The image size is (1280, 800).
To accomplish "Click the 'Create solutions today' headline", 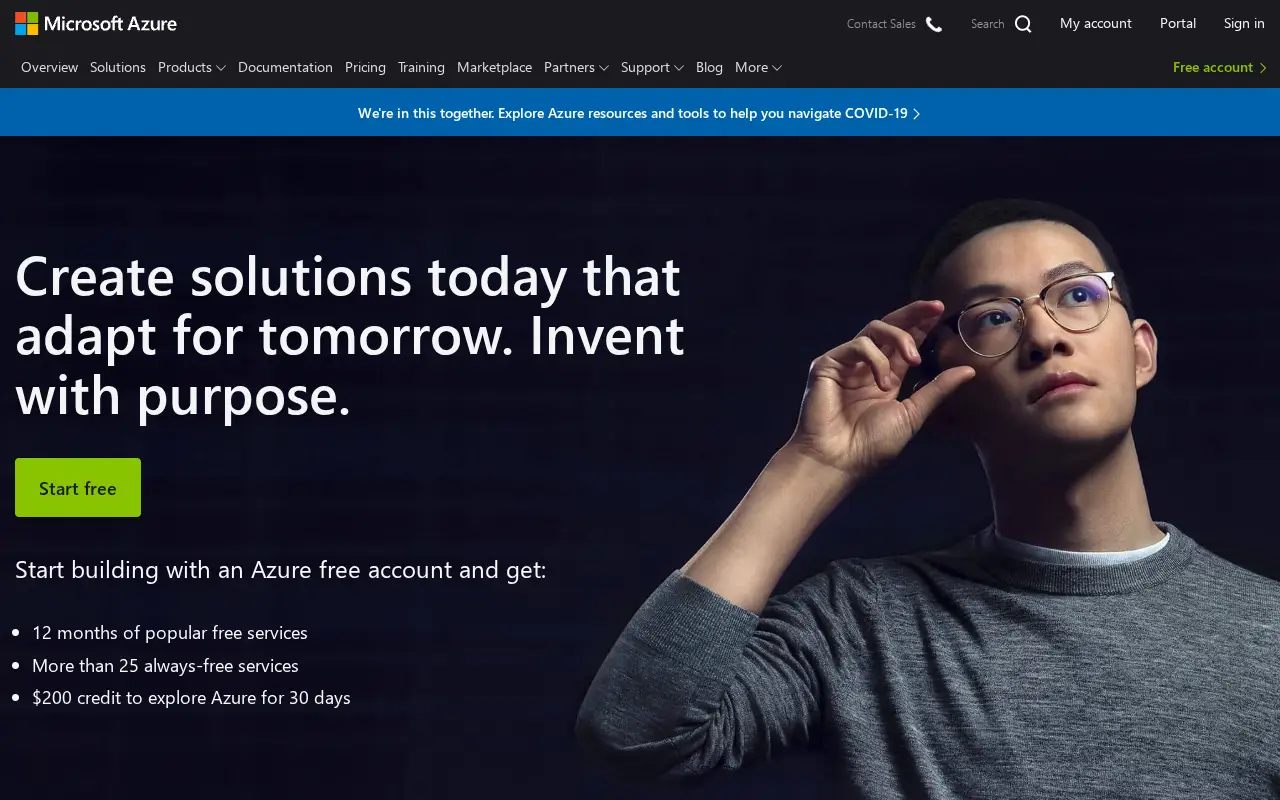I will (350, 336).
